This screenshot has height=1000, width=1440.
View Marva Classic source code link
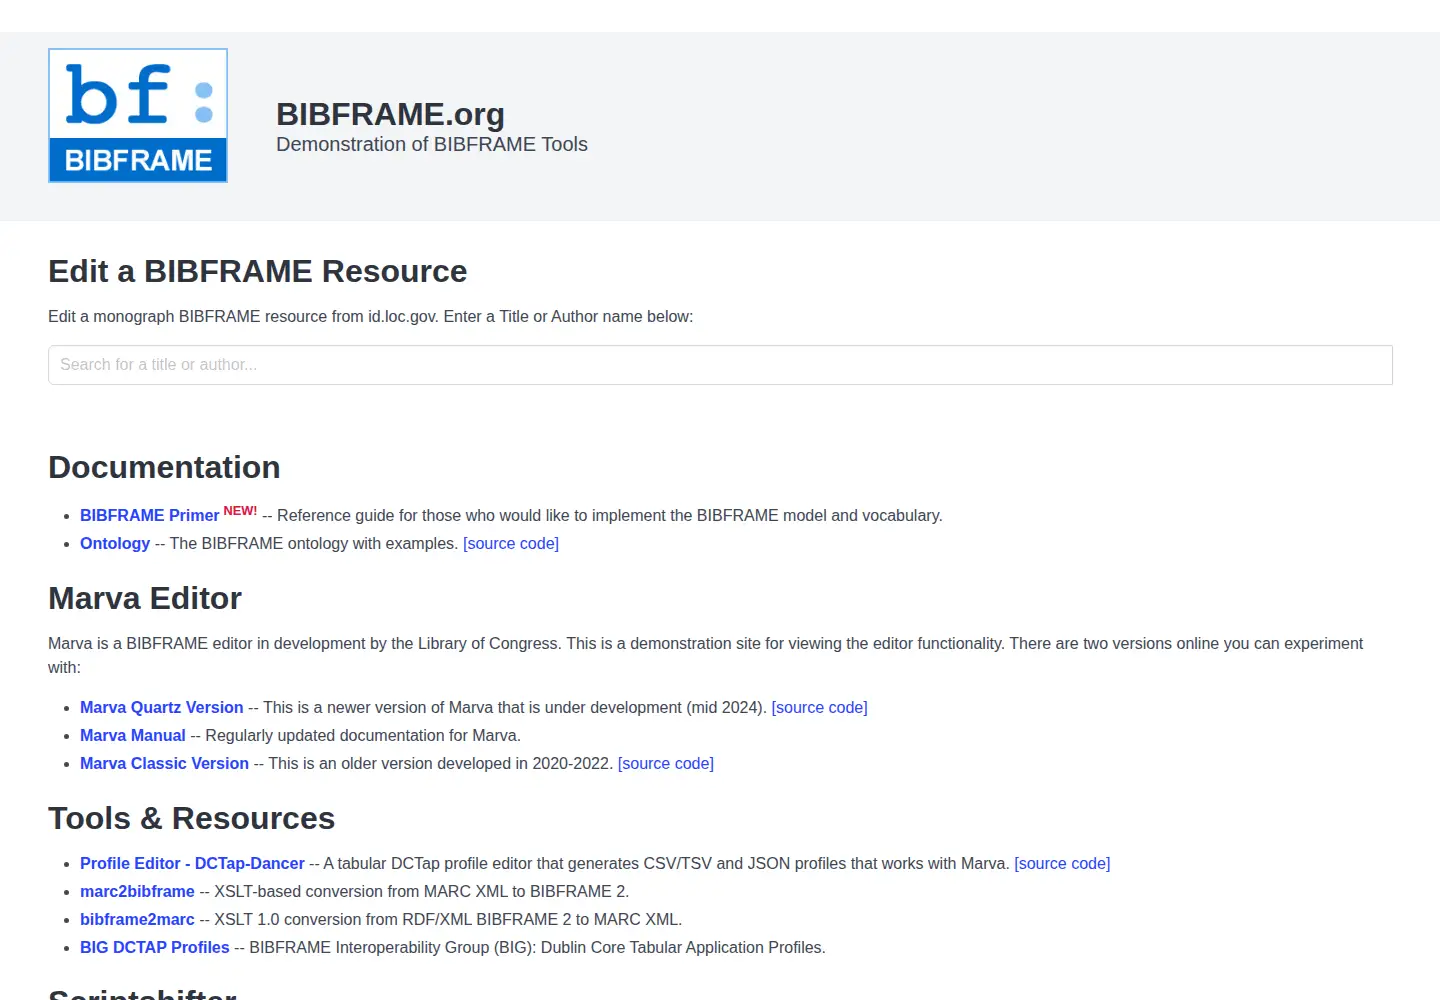666,764
